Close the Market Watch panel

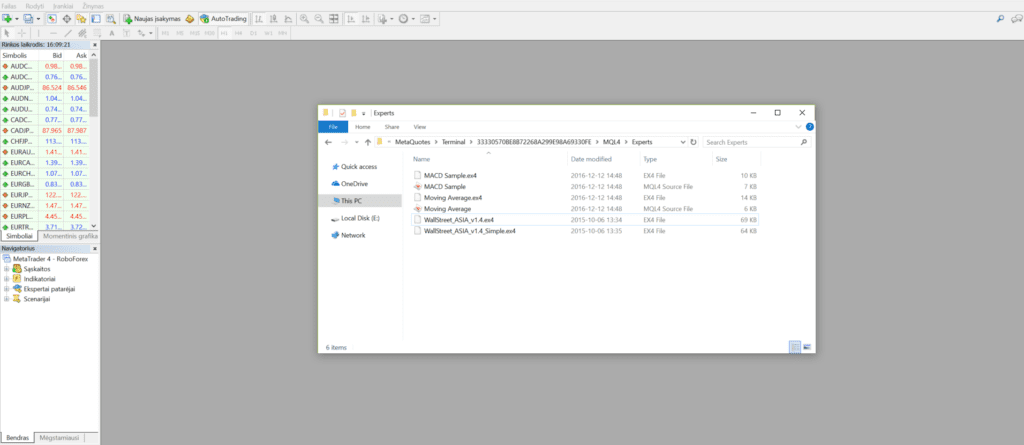tap(94, 44)
